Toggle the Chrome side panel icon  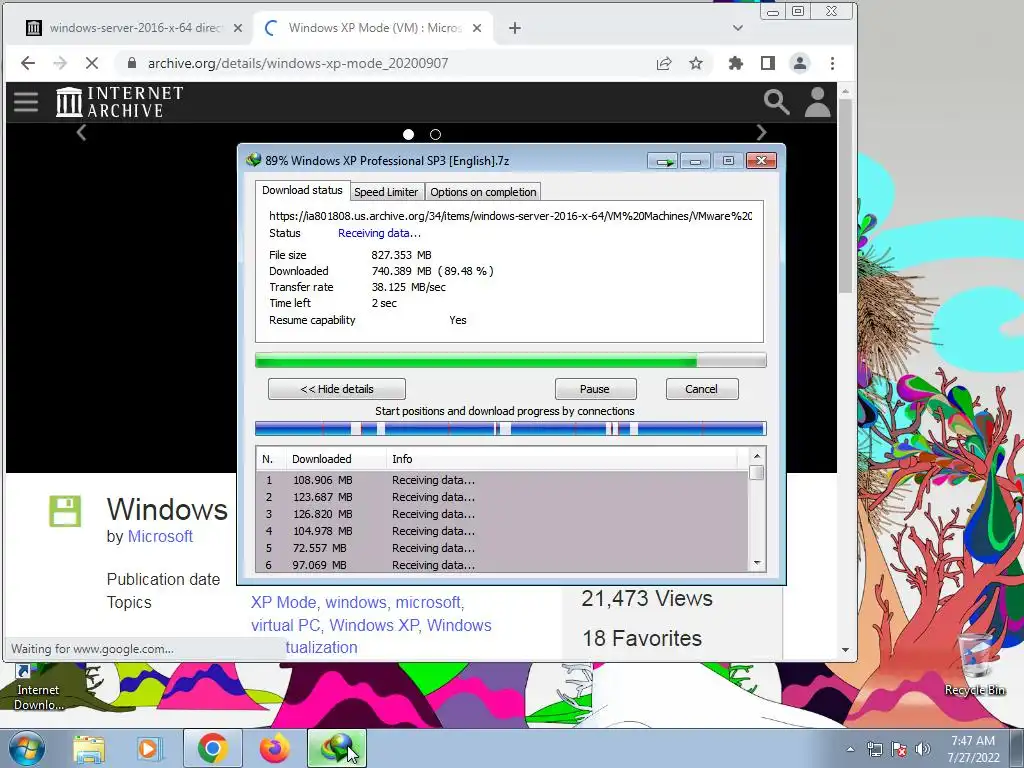click(x=767, y=63)
